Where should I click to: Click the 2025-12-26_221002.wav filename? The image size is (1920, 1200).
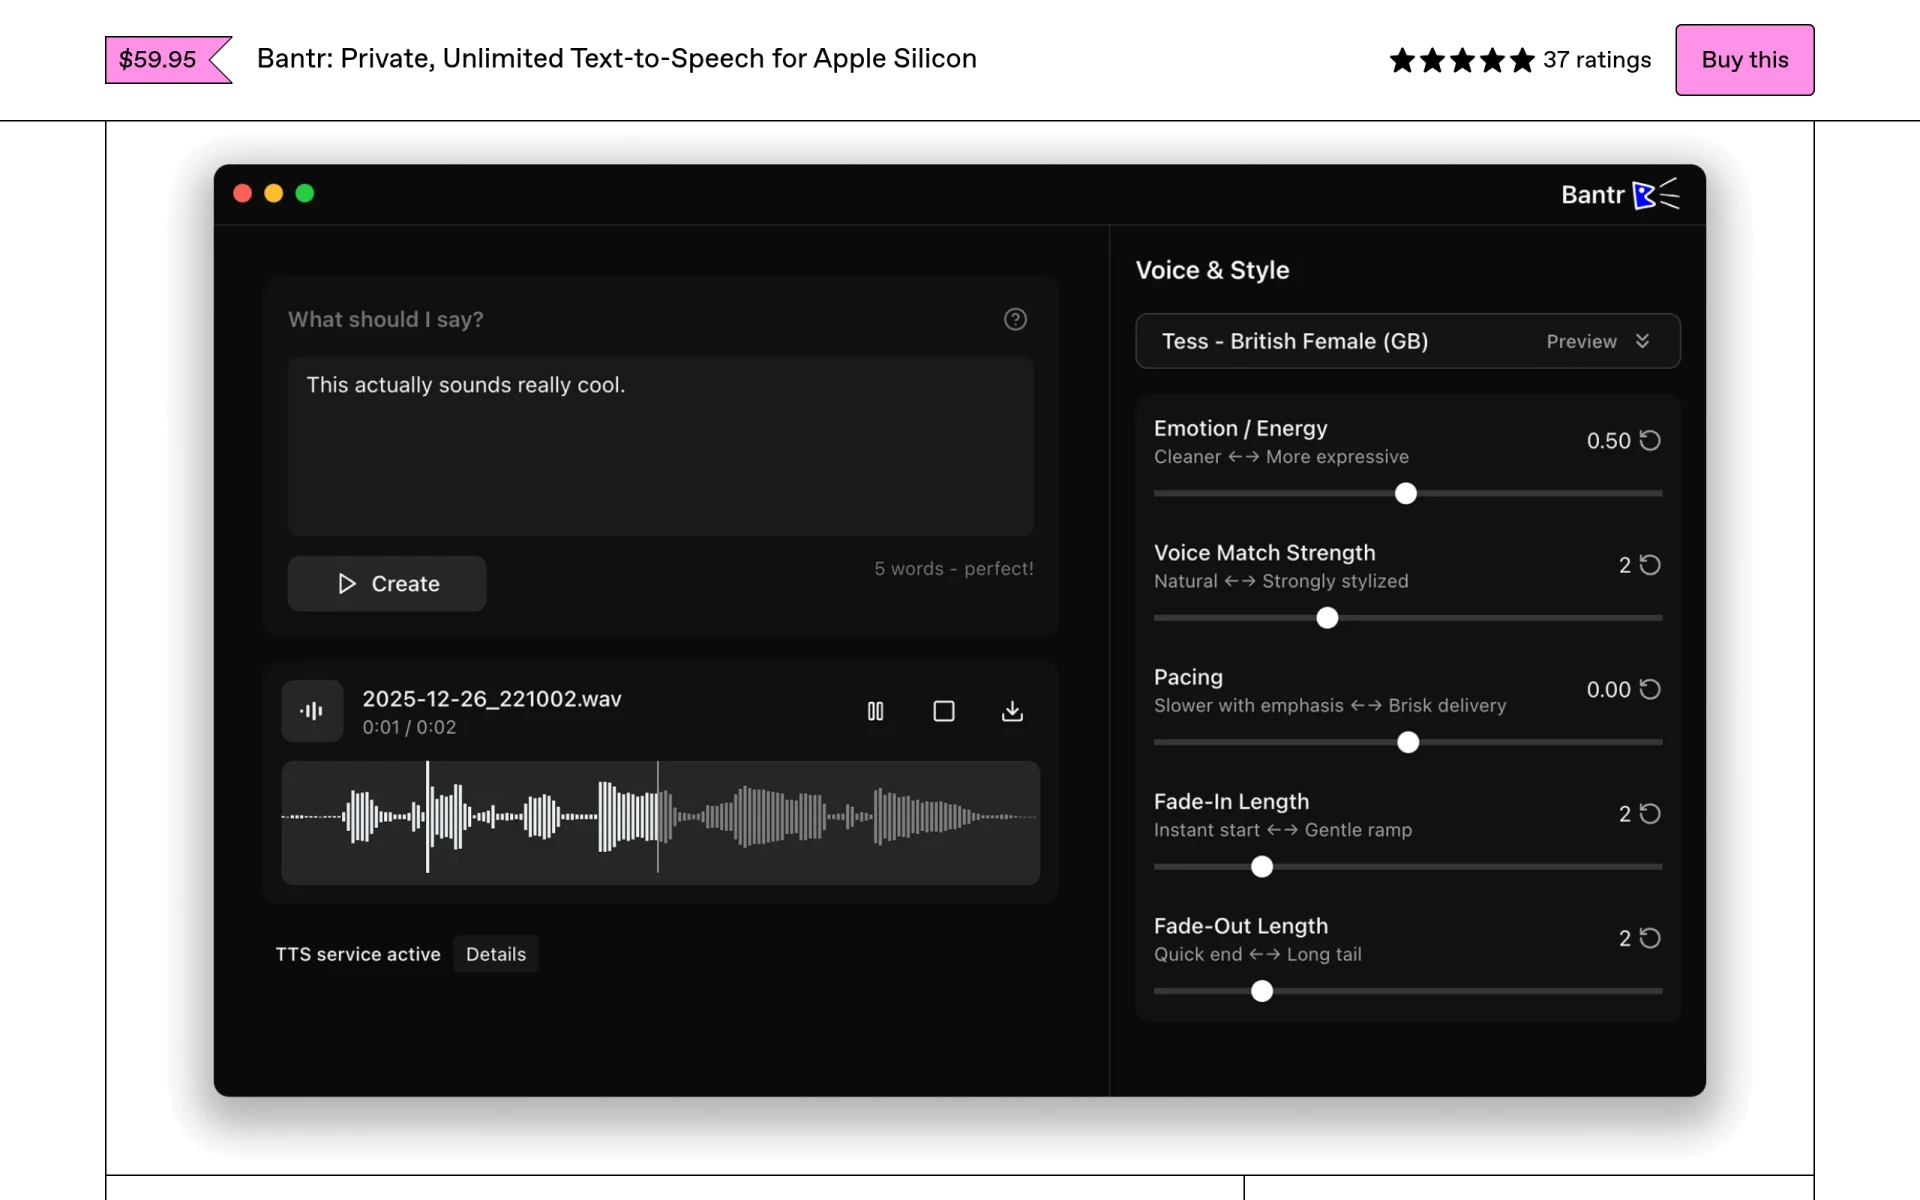[492, 699]
